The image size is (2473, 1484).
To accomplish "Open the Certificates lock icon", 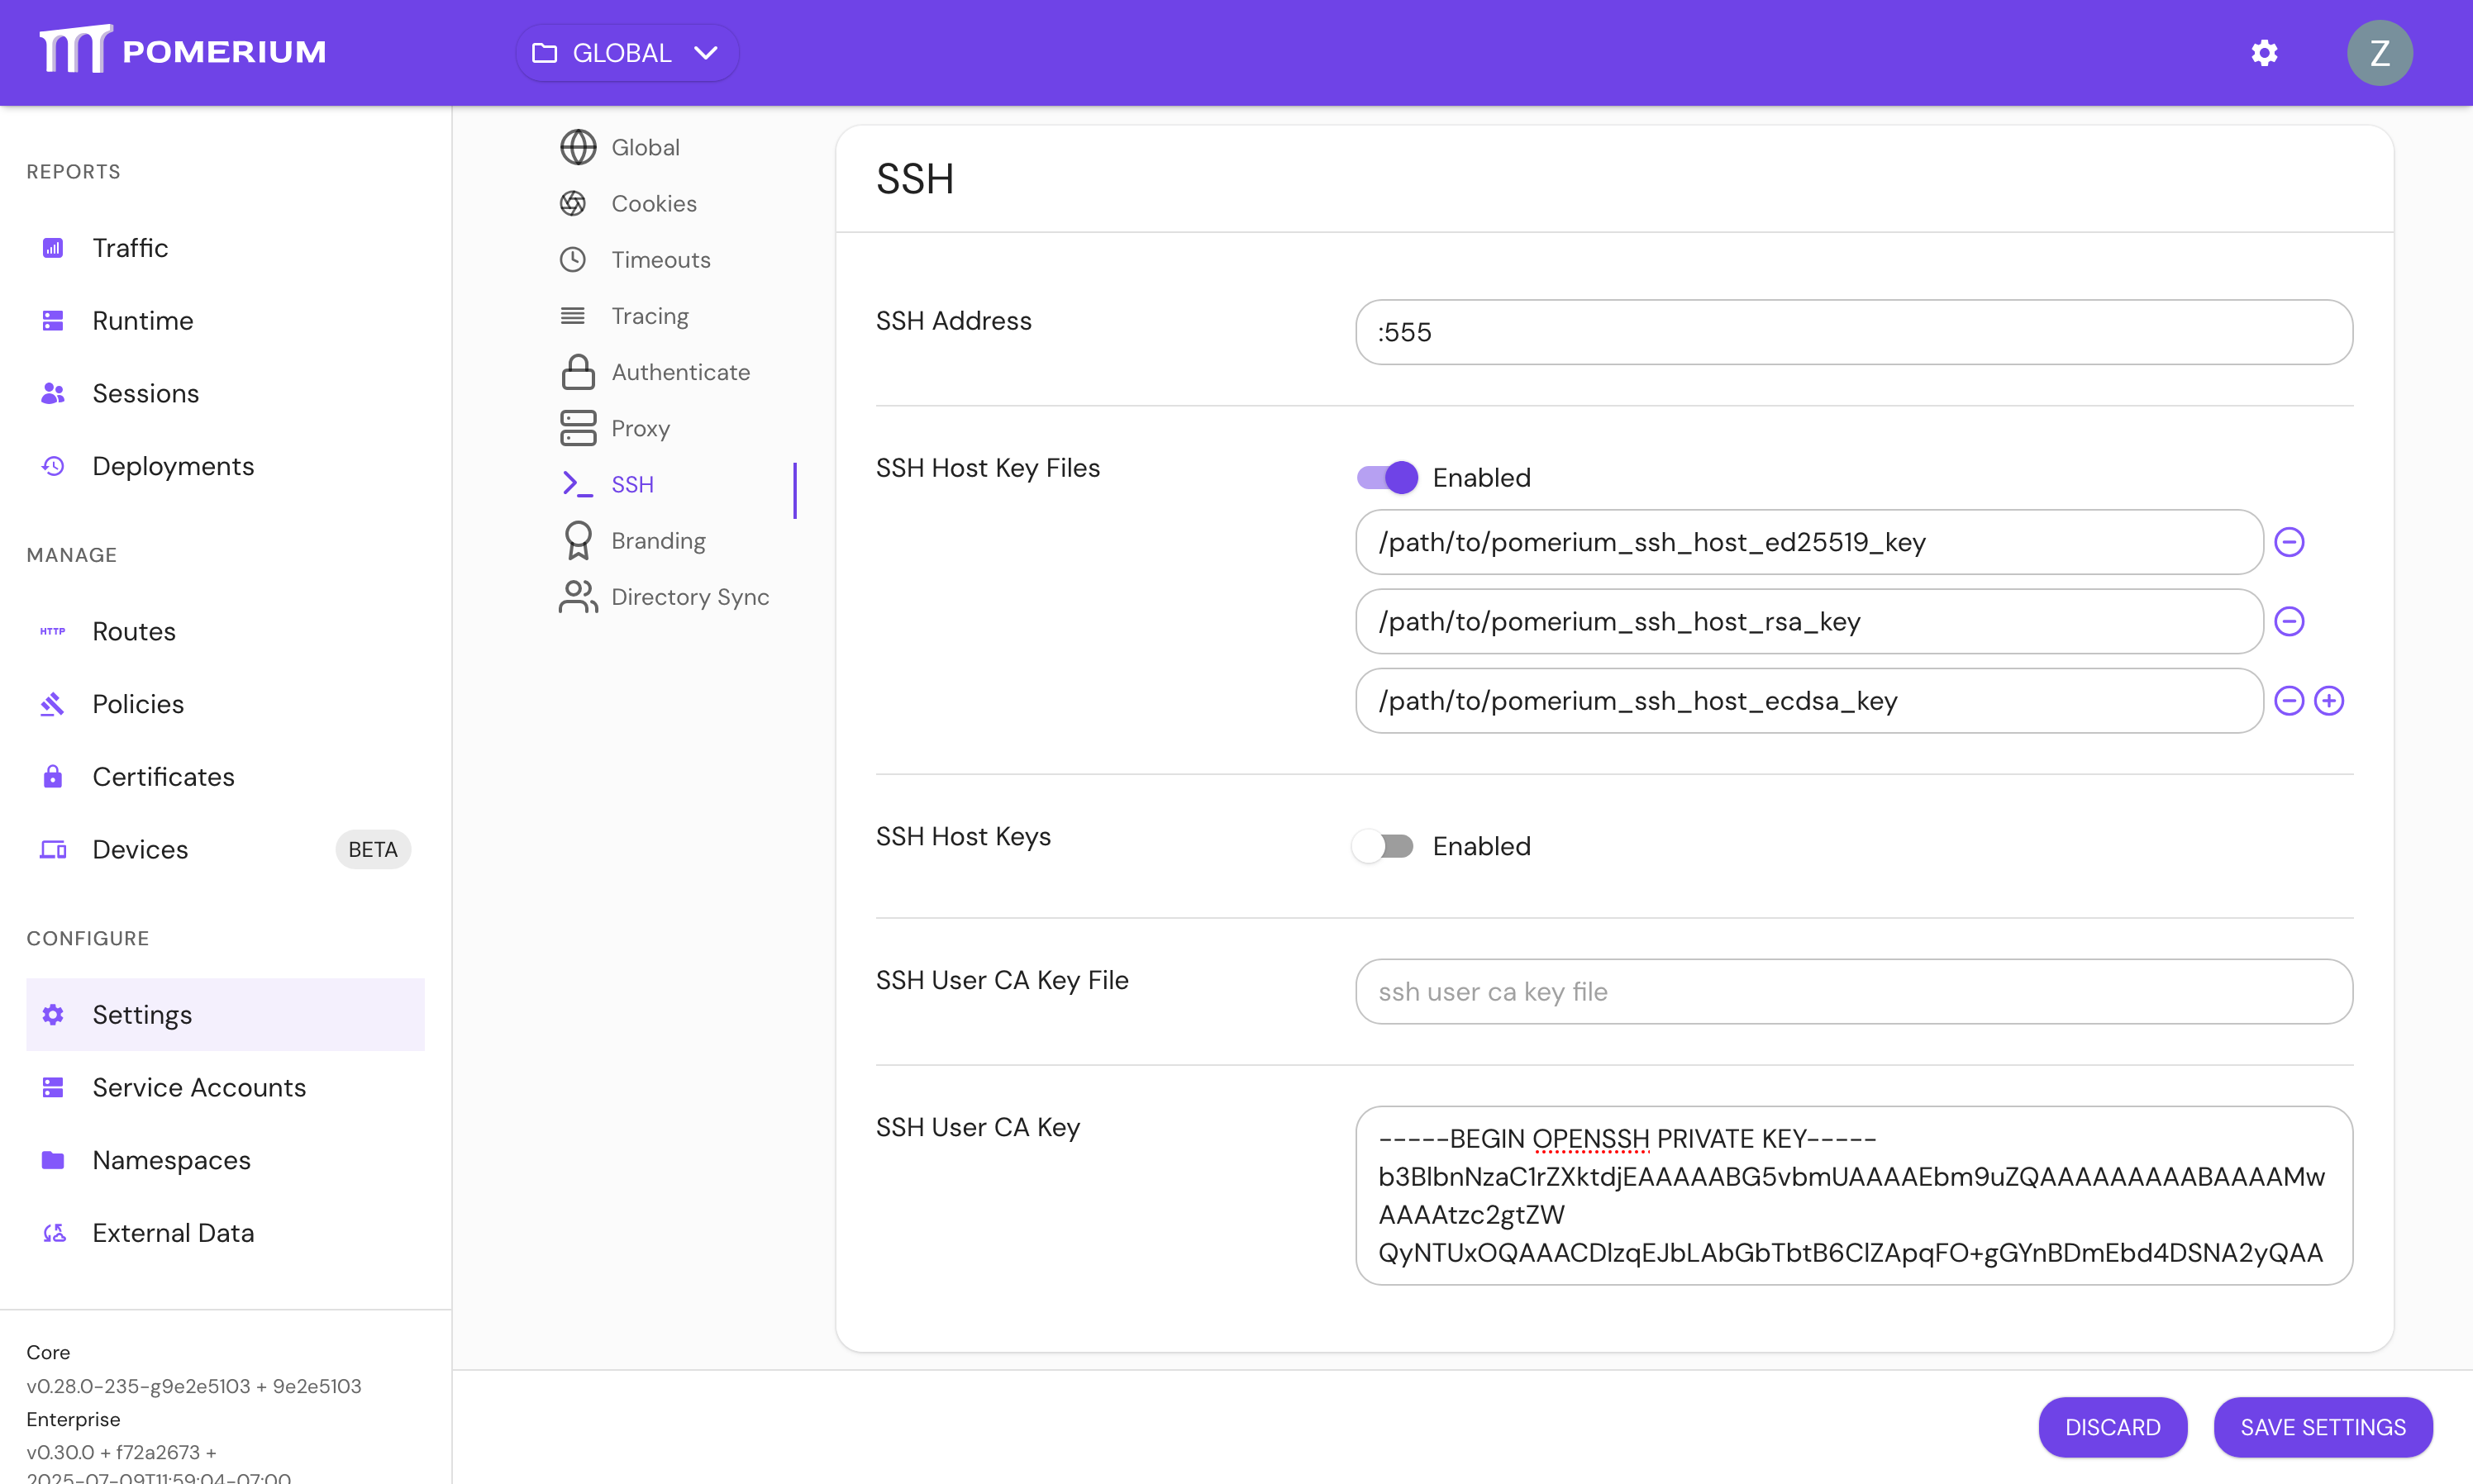I will coord(53,776).
